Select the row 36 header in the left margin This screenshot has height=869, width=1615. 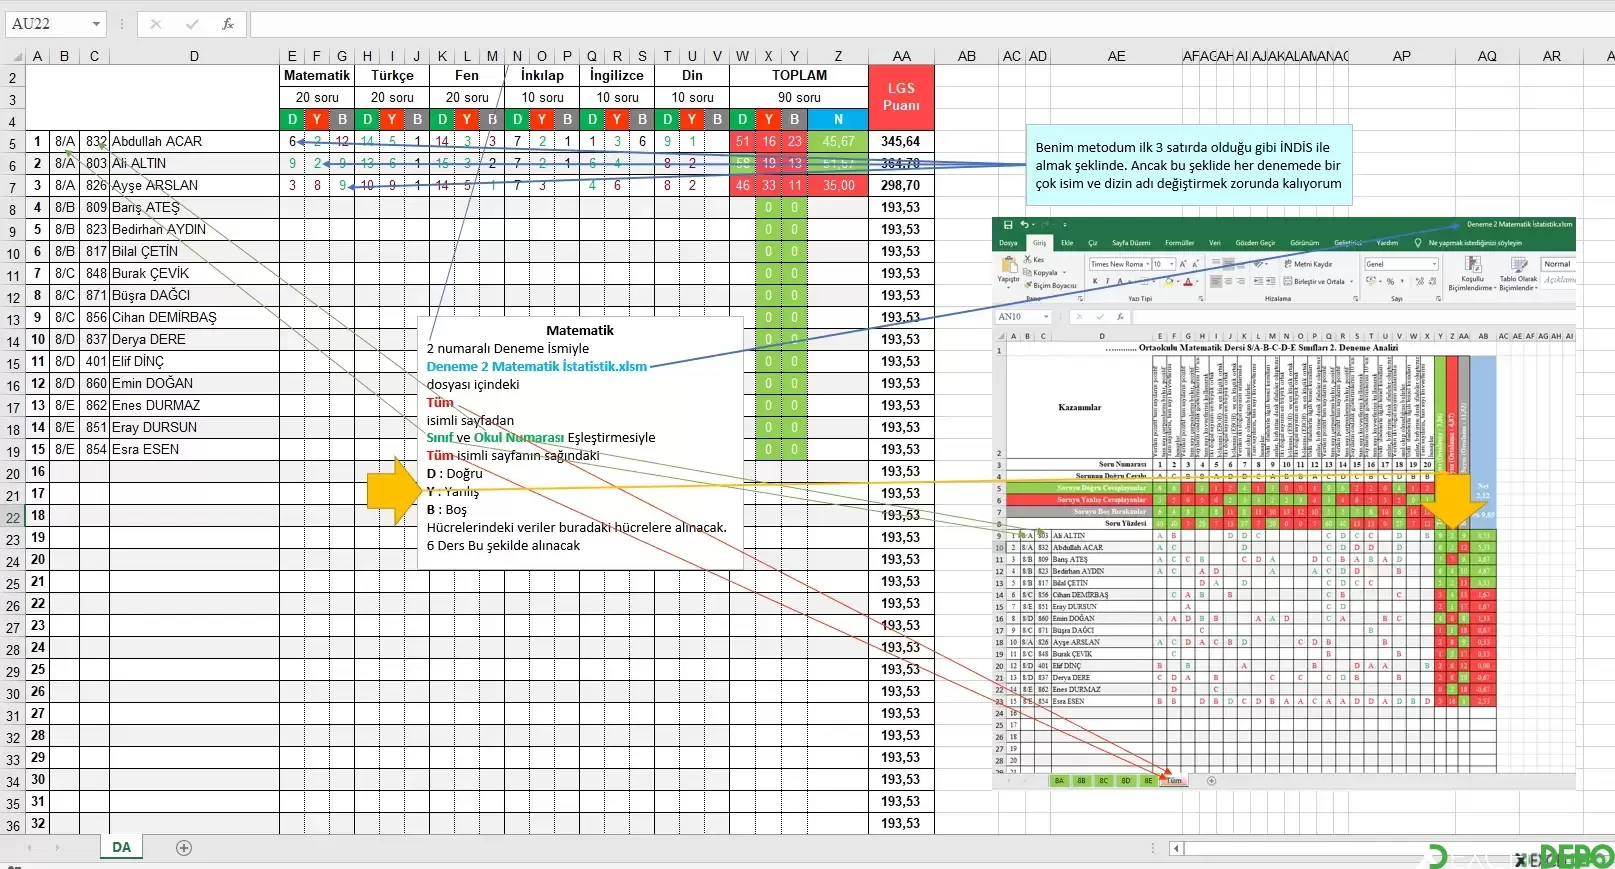pyautogui.click(x=12, y=826)
